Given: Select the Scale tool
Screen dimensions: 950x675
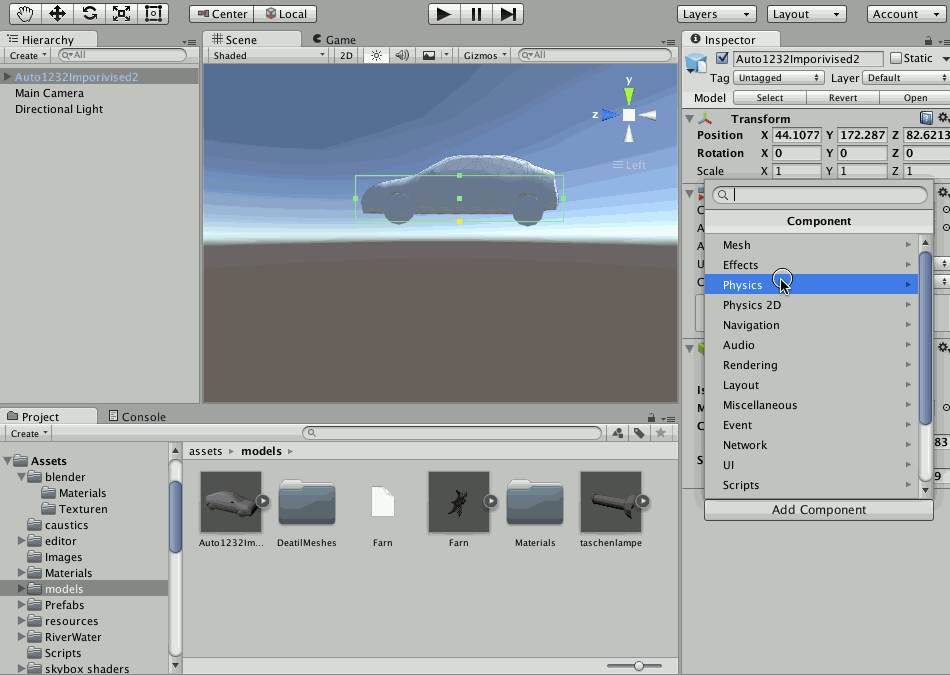Looking at the screenshot, I should (122, 13).
